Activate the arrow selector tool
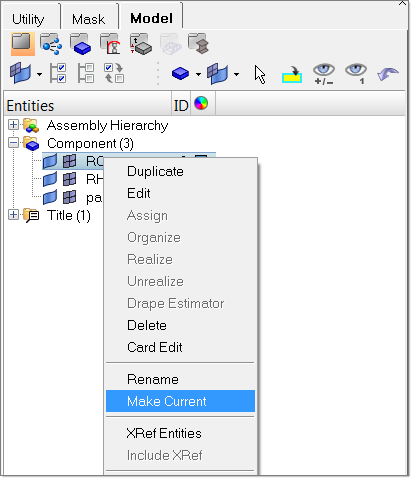412x479 pixels. coord(260,74)
